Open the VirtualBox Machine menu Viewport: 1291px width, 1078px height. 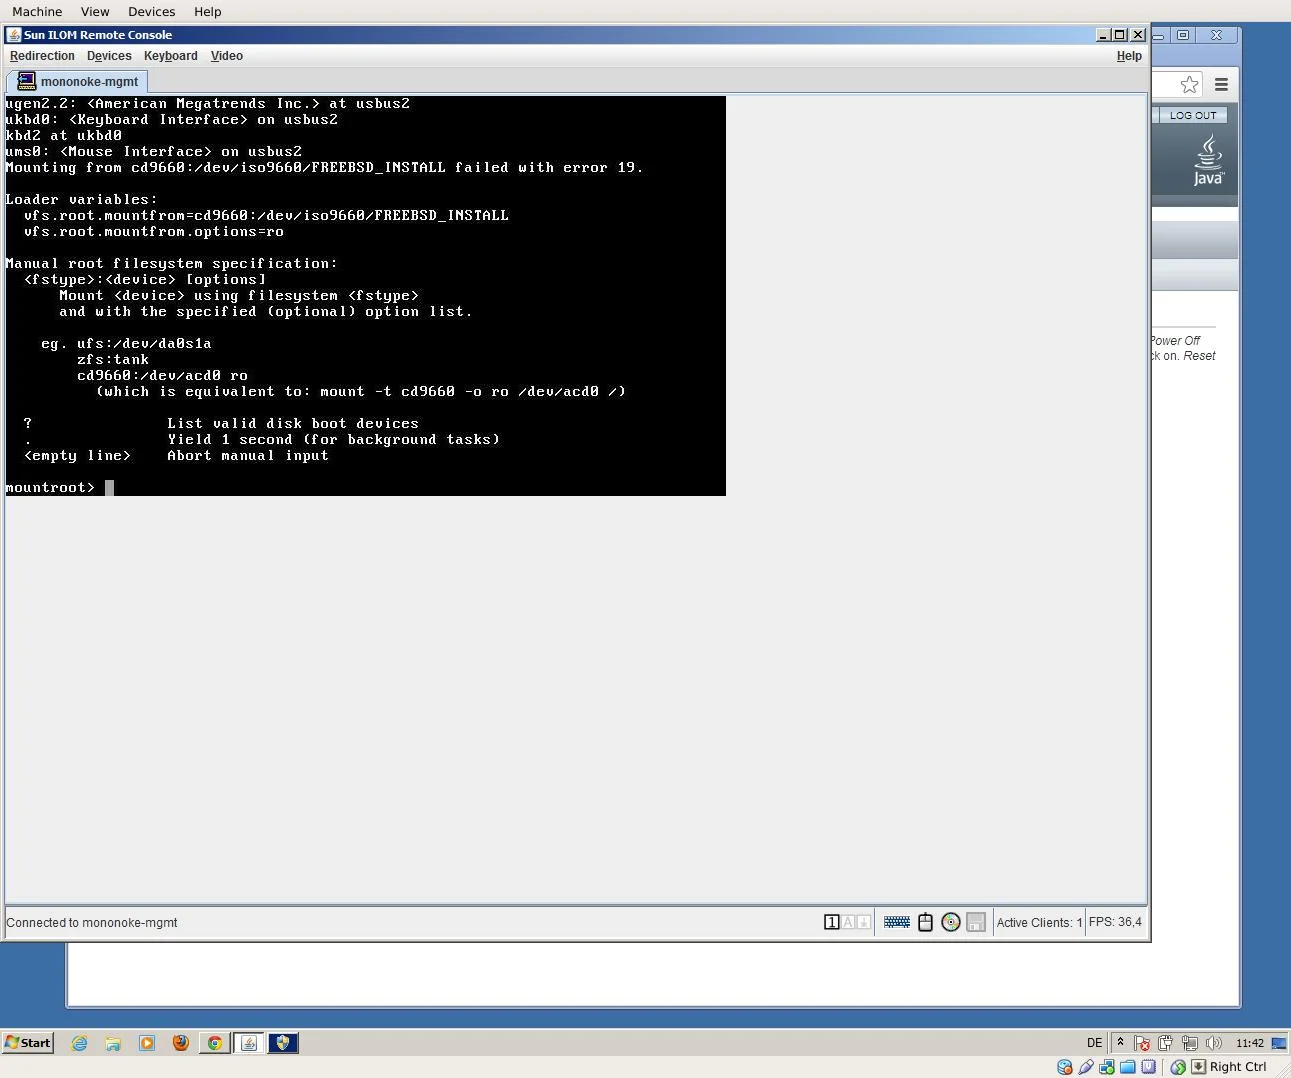tap(37, 11)
